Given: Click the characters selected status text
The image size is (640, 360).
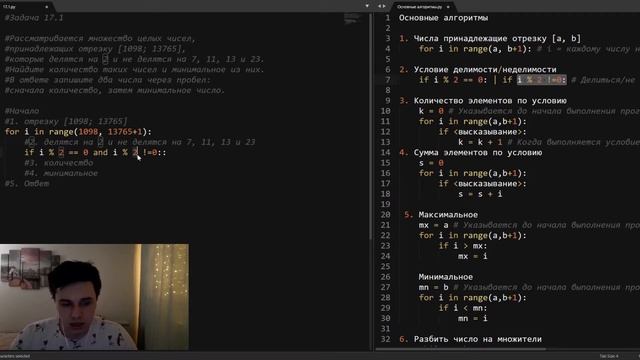Looking at the screenshot, I should pyautogui.click(x=15, y=356).
